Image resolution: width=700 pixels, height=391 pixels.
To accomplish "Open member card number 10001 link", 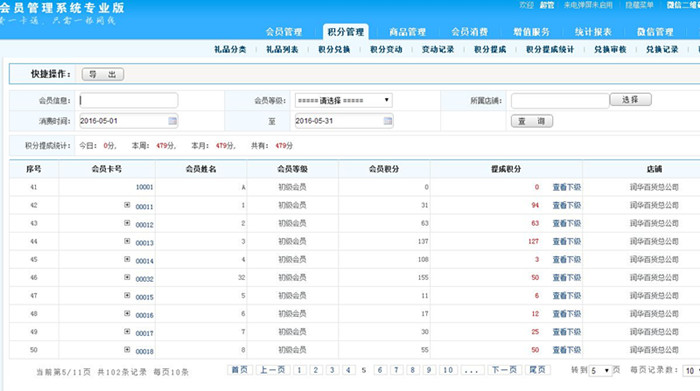I will click(x=144, y=187).
